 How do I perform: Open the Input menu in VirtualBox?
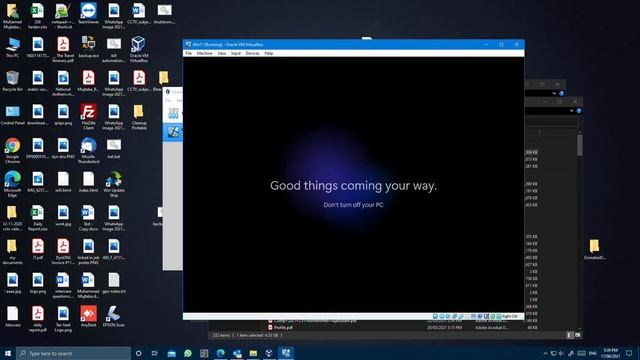236,53
